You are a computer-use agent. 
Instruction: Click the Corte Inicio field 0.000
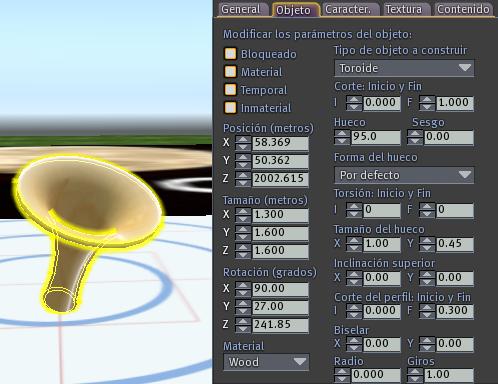pyautogui.click(x=382, y=103)
